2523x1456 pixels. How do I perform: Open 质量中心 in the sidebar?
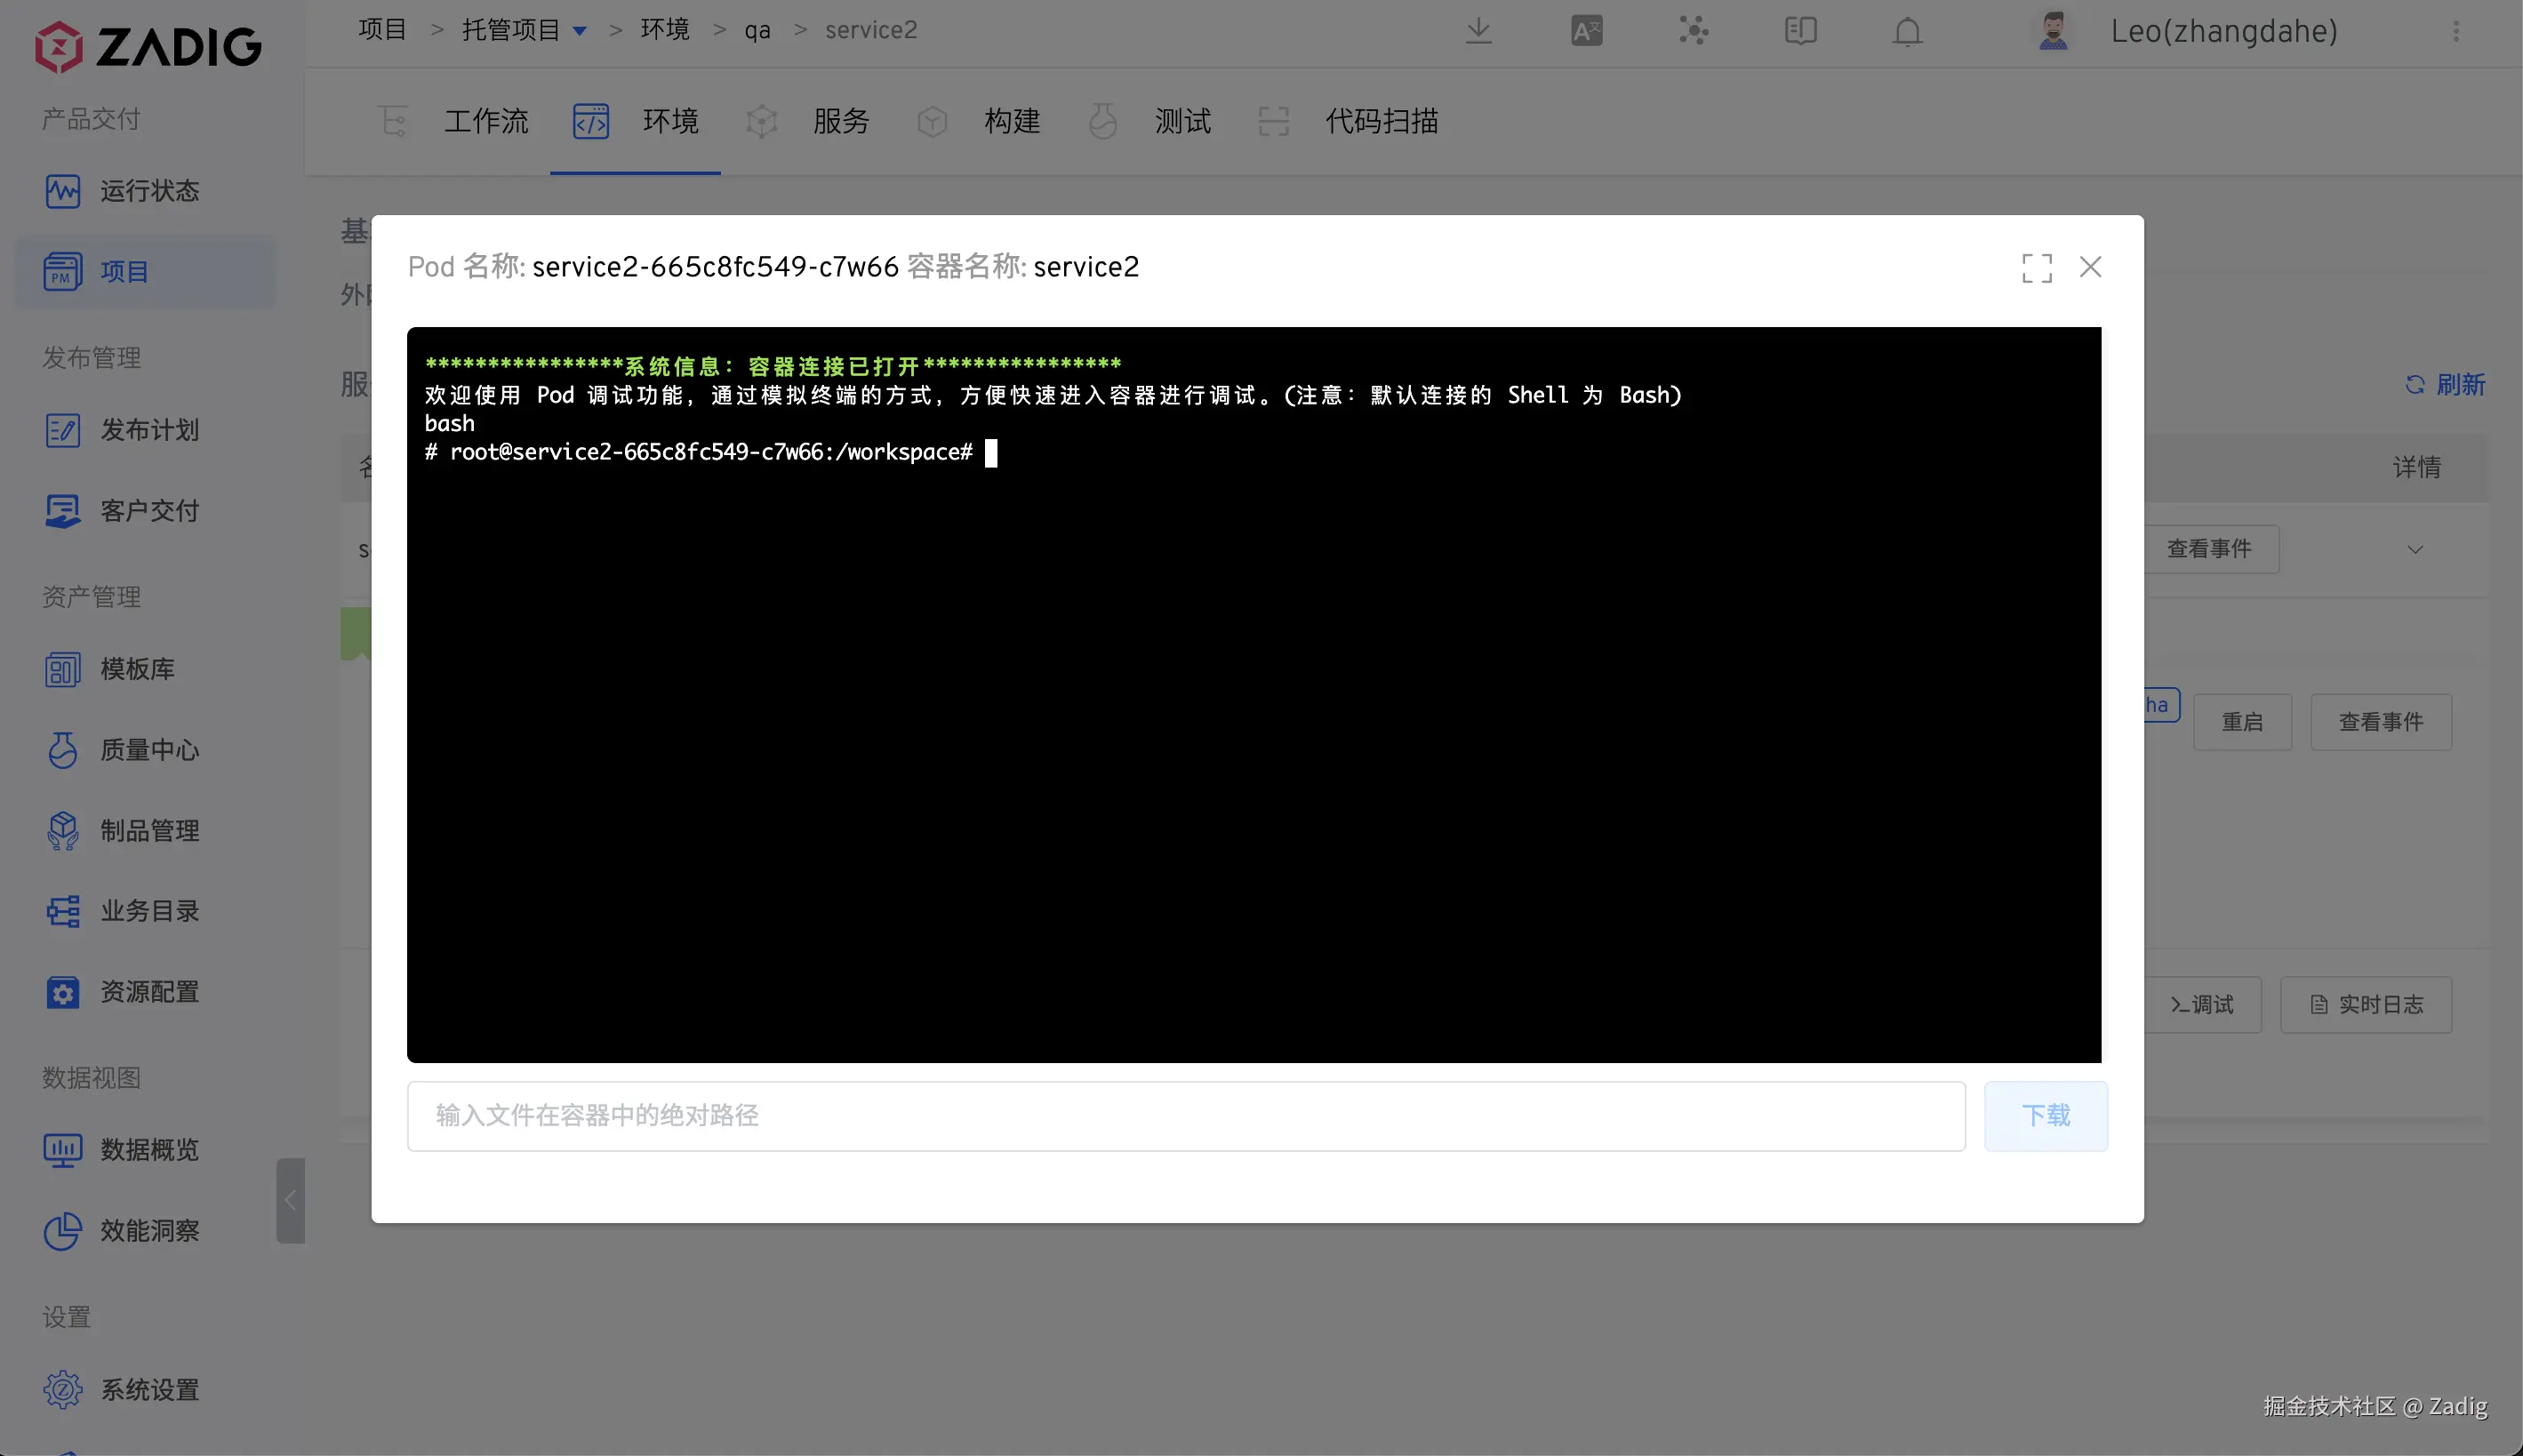tap(148, 750)
